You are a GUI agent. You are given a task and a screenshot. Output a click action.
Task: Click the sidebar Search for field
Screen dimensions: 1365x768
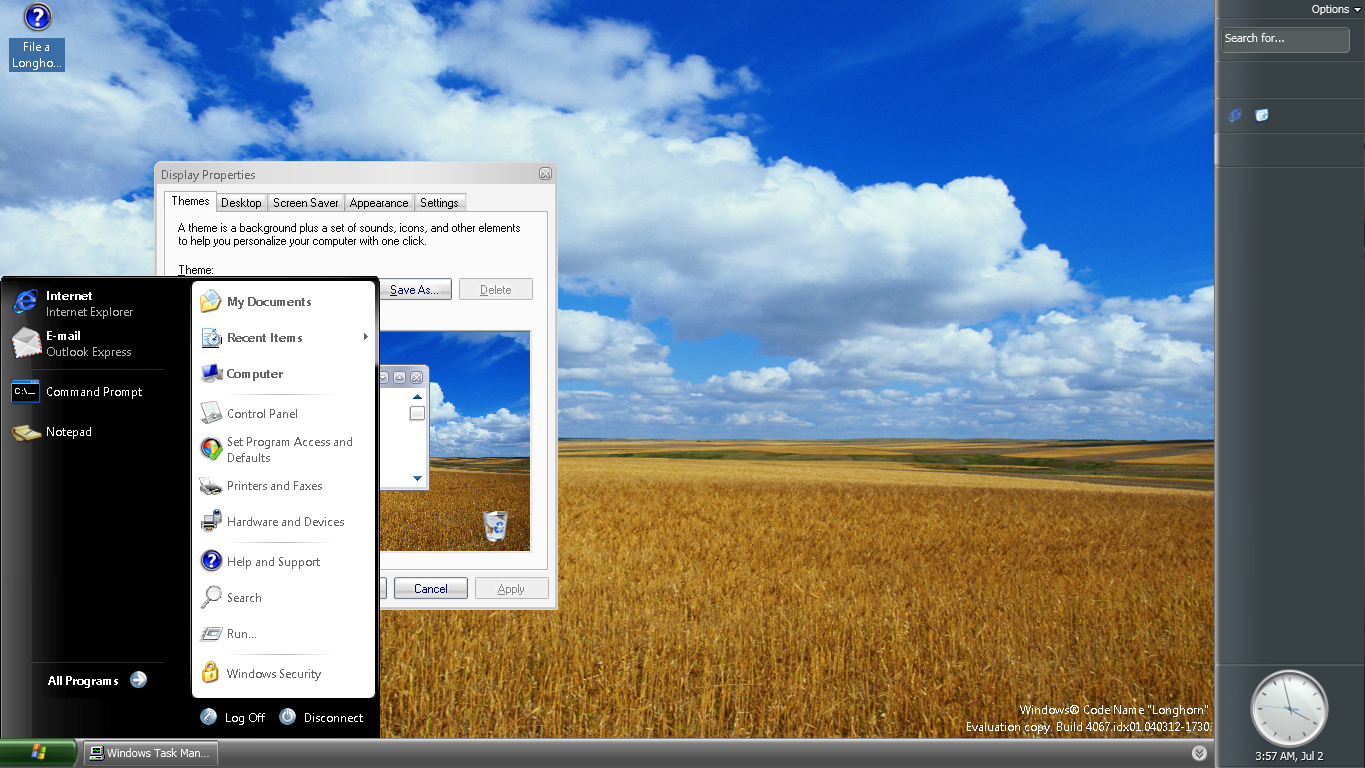(x=1285, y=39)
